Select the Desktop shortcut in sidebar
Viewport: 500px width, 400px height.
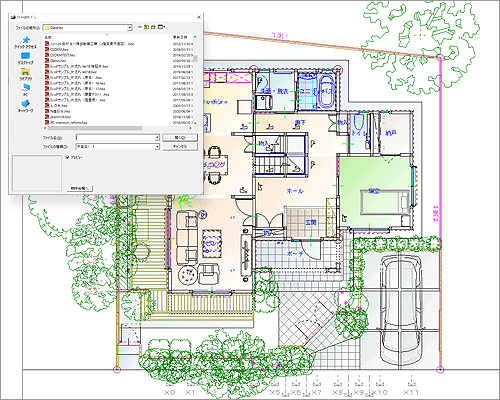pyautogui.click(x=26, y=59)
